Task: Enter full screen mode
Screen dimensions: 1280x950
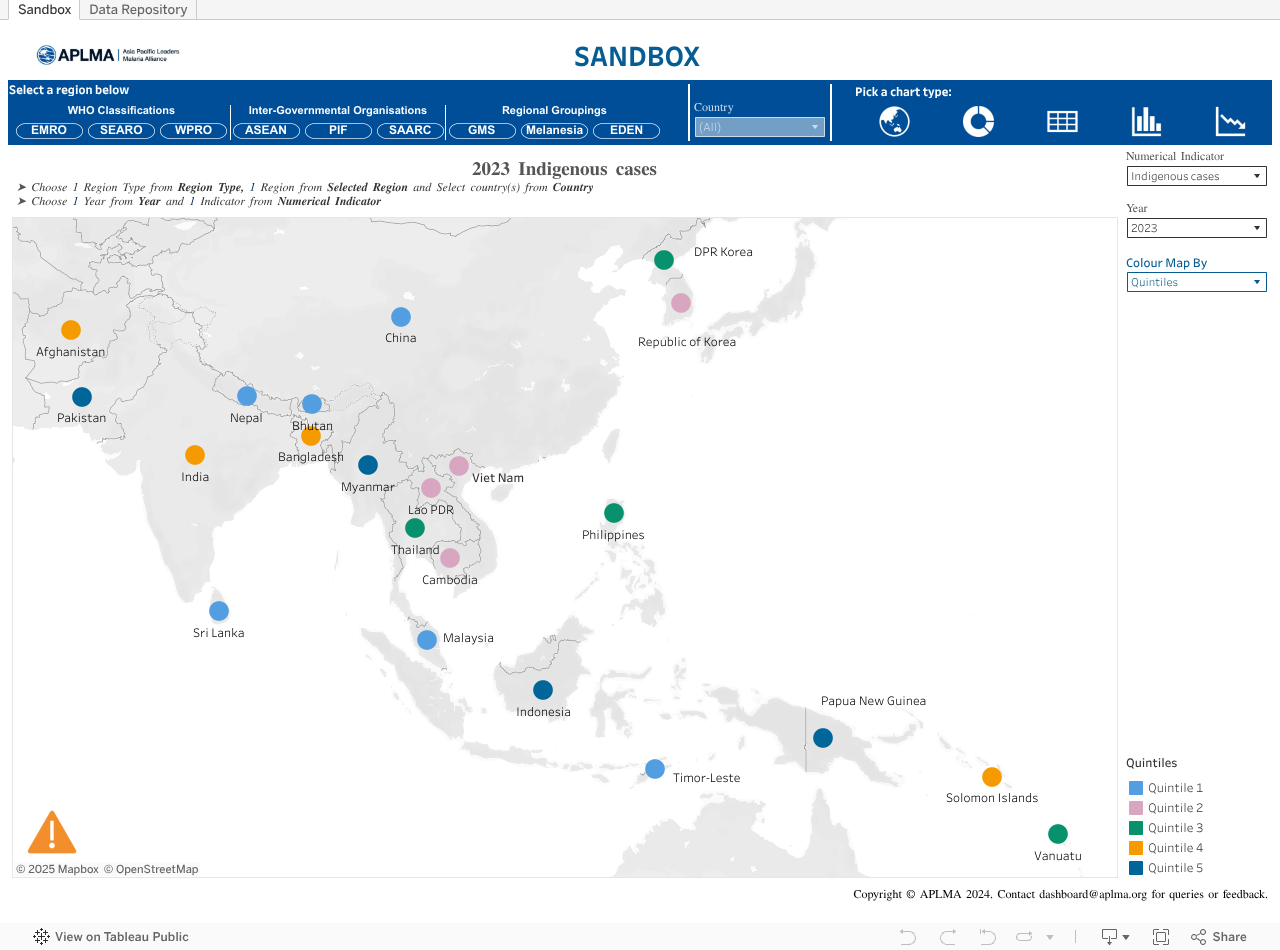Action: [x=1161, y=937]
